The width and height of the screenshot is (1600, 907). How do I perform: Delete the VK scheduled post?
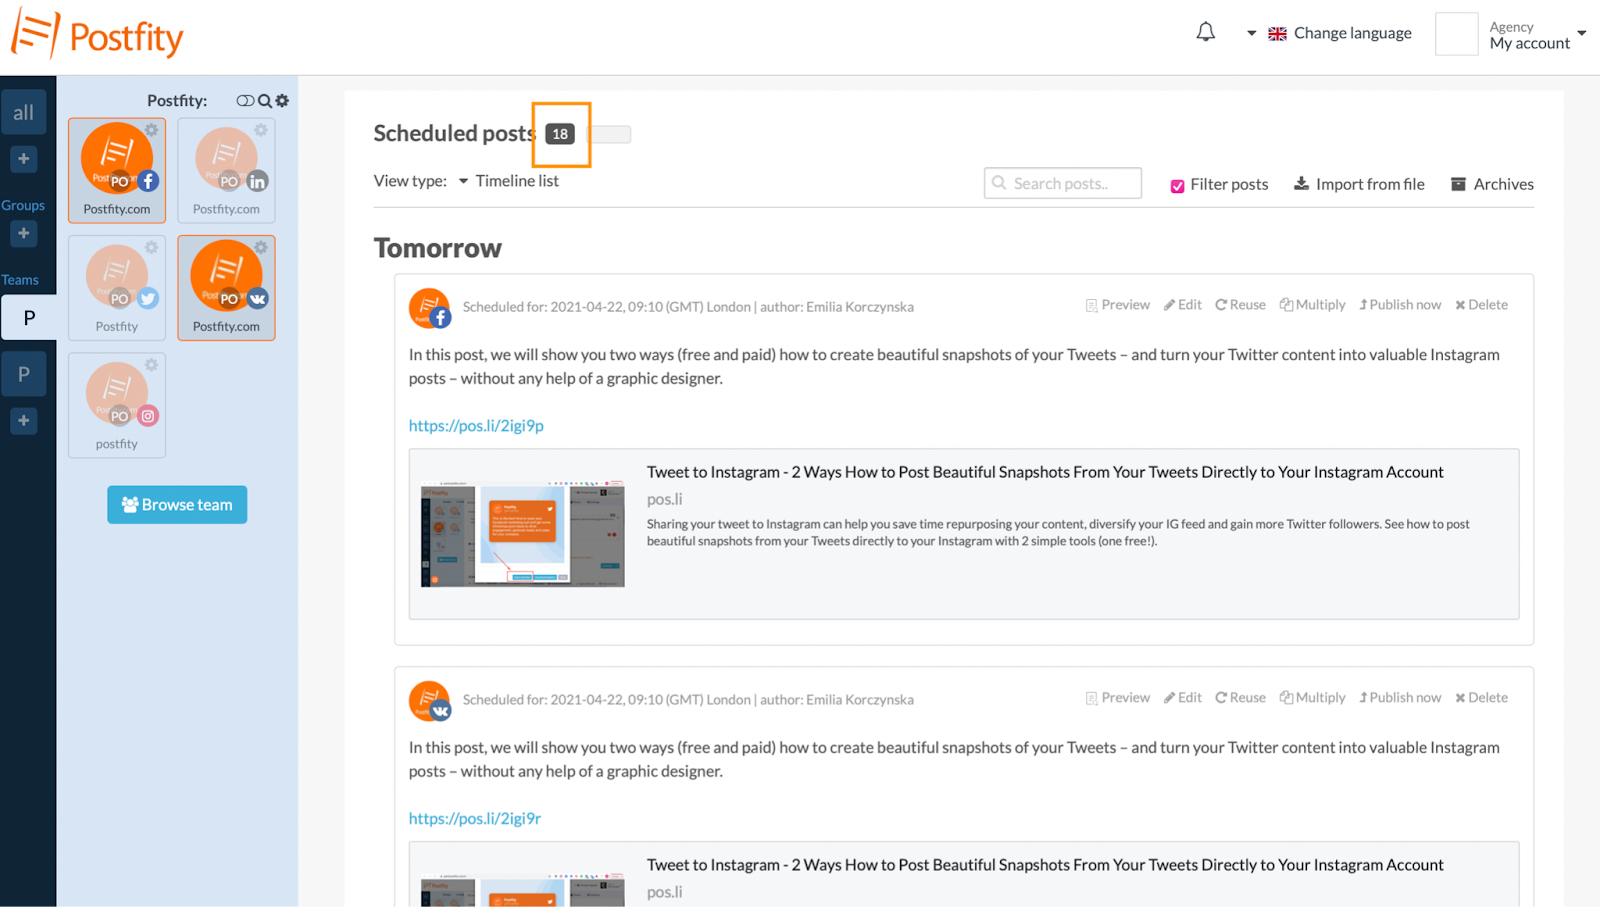pyautogui.click(x=1481, y=698)
